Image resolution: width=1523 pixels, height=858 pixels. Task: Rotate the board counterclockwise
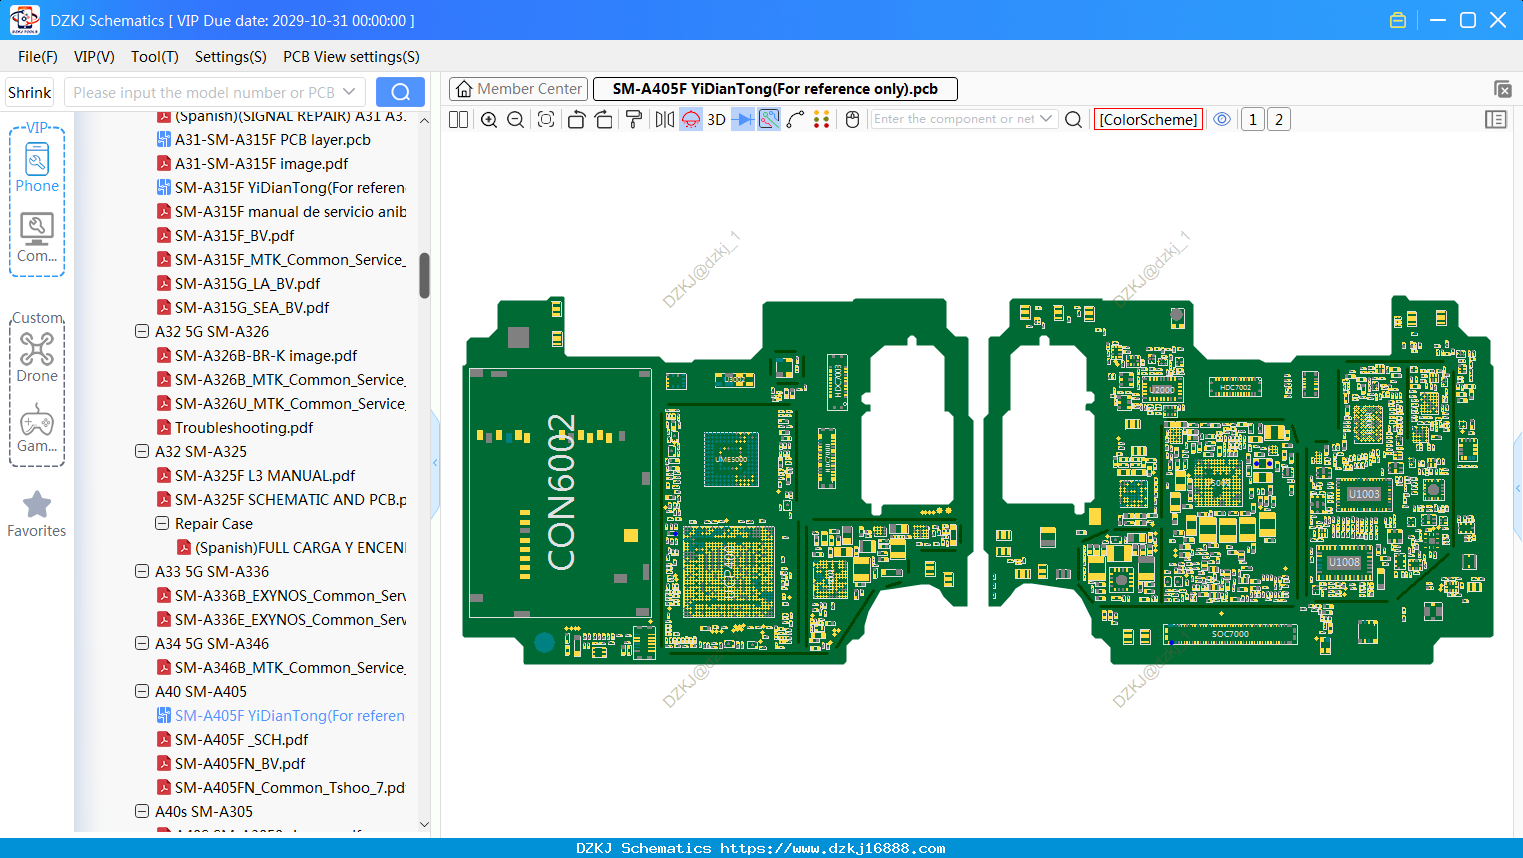coord(576,119)
